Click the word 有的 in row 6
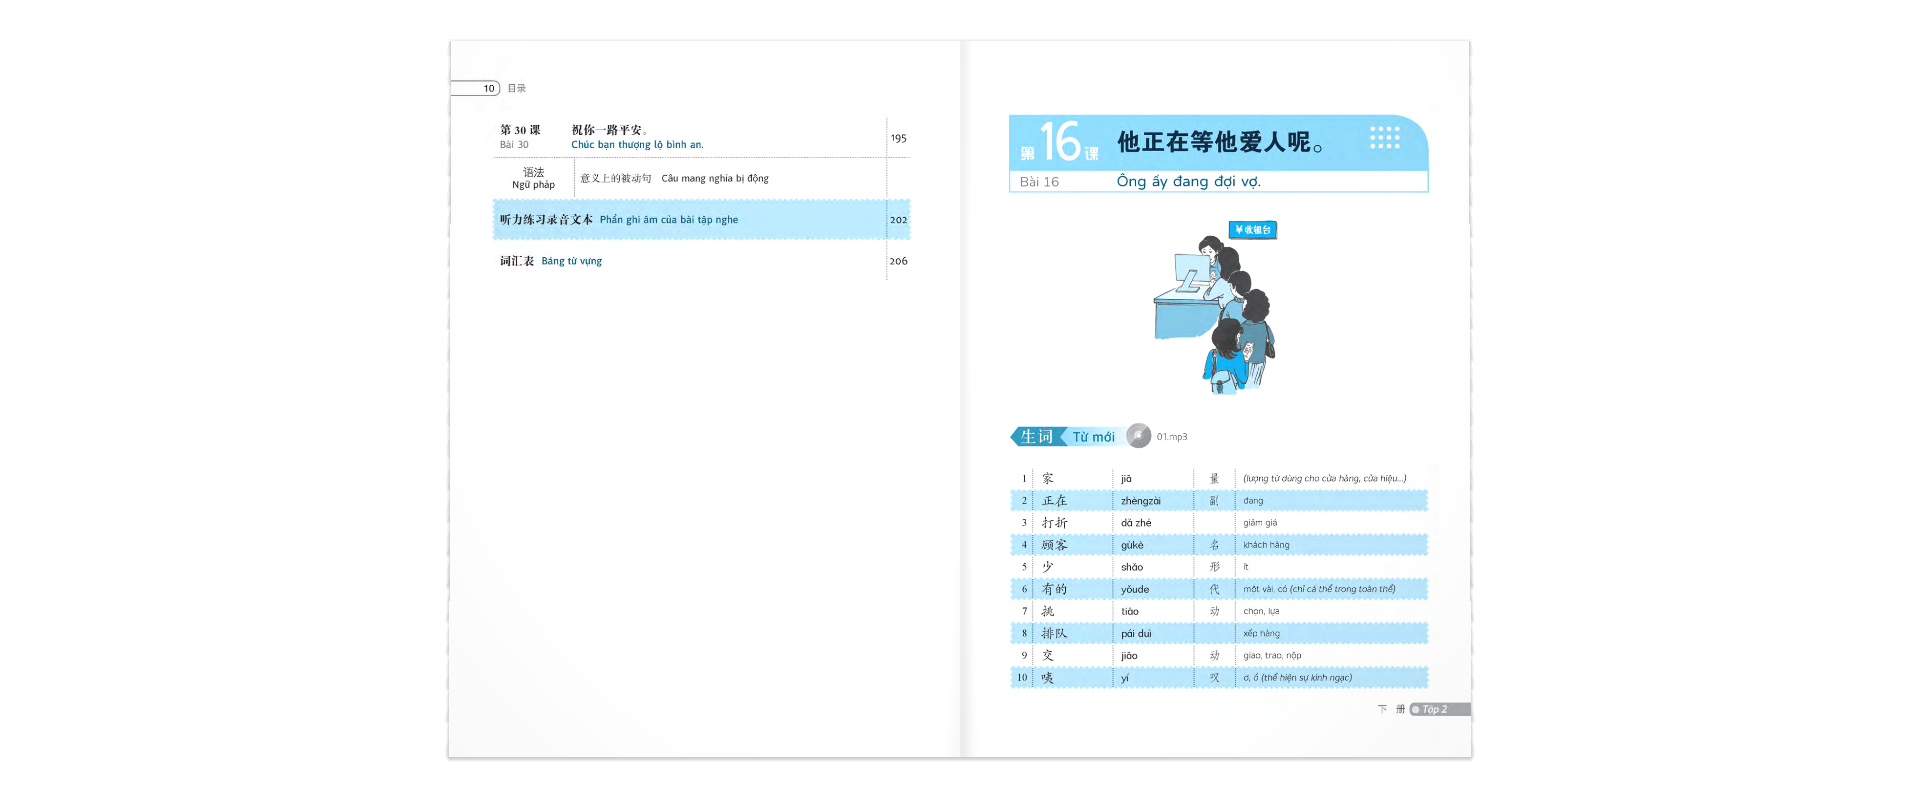The image size is (1920, 797). pos(1055,589)
